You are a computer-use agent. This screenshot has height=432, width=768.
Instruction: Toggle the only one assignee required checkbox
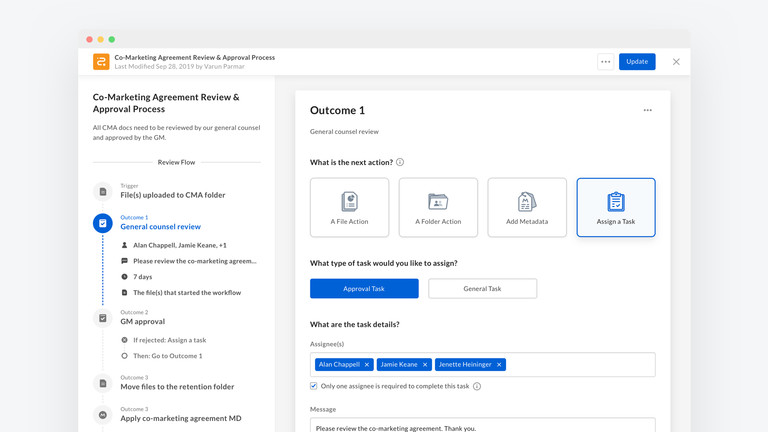tap(314, 386)
